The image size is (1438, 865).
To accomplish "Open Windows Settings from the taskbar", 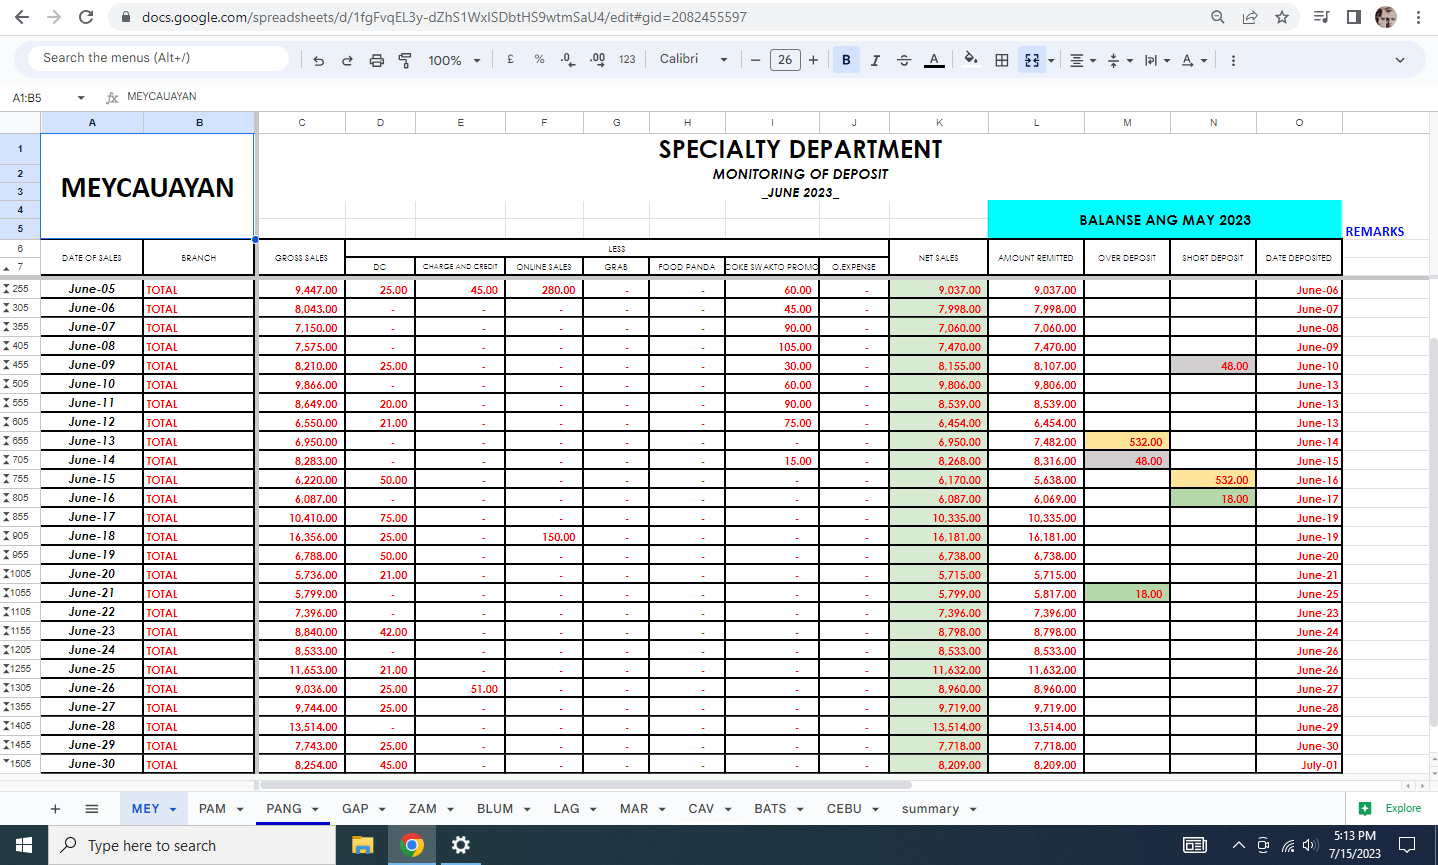I will point(460,845).
